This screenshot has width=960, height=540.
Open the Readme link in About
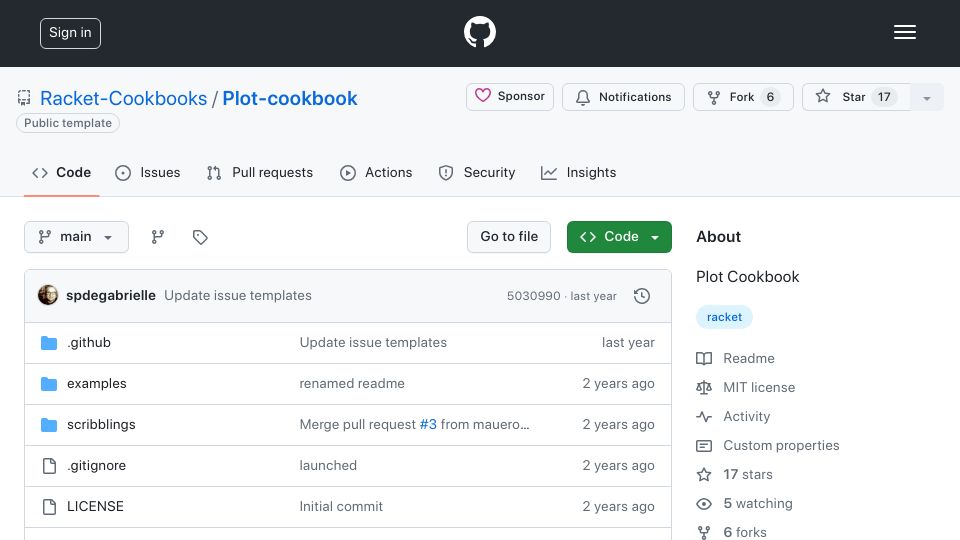(x=749, y=358)
